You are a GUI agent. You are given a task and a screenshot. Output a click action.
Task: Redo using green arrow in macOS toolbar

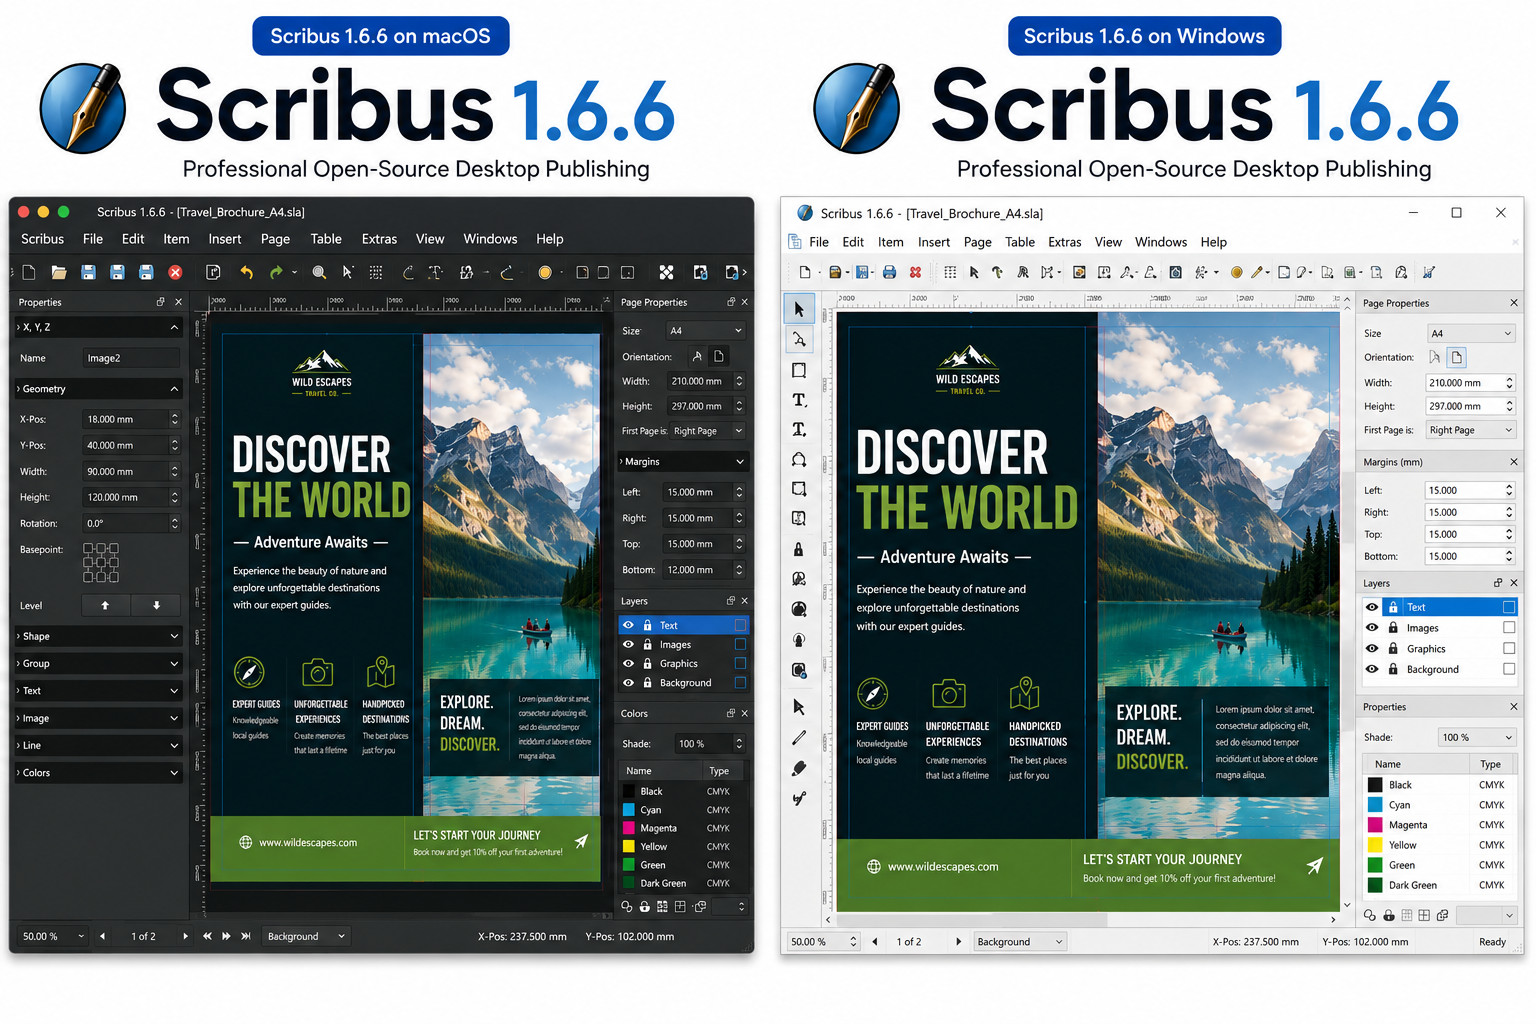pos(276,272)
